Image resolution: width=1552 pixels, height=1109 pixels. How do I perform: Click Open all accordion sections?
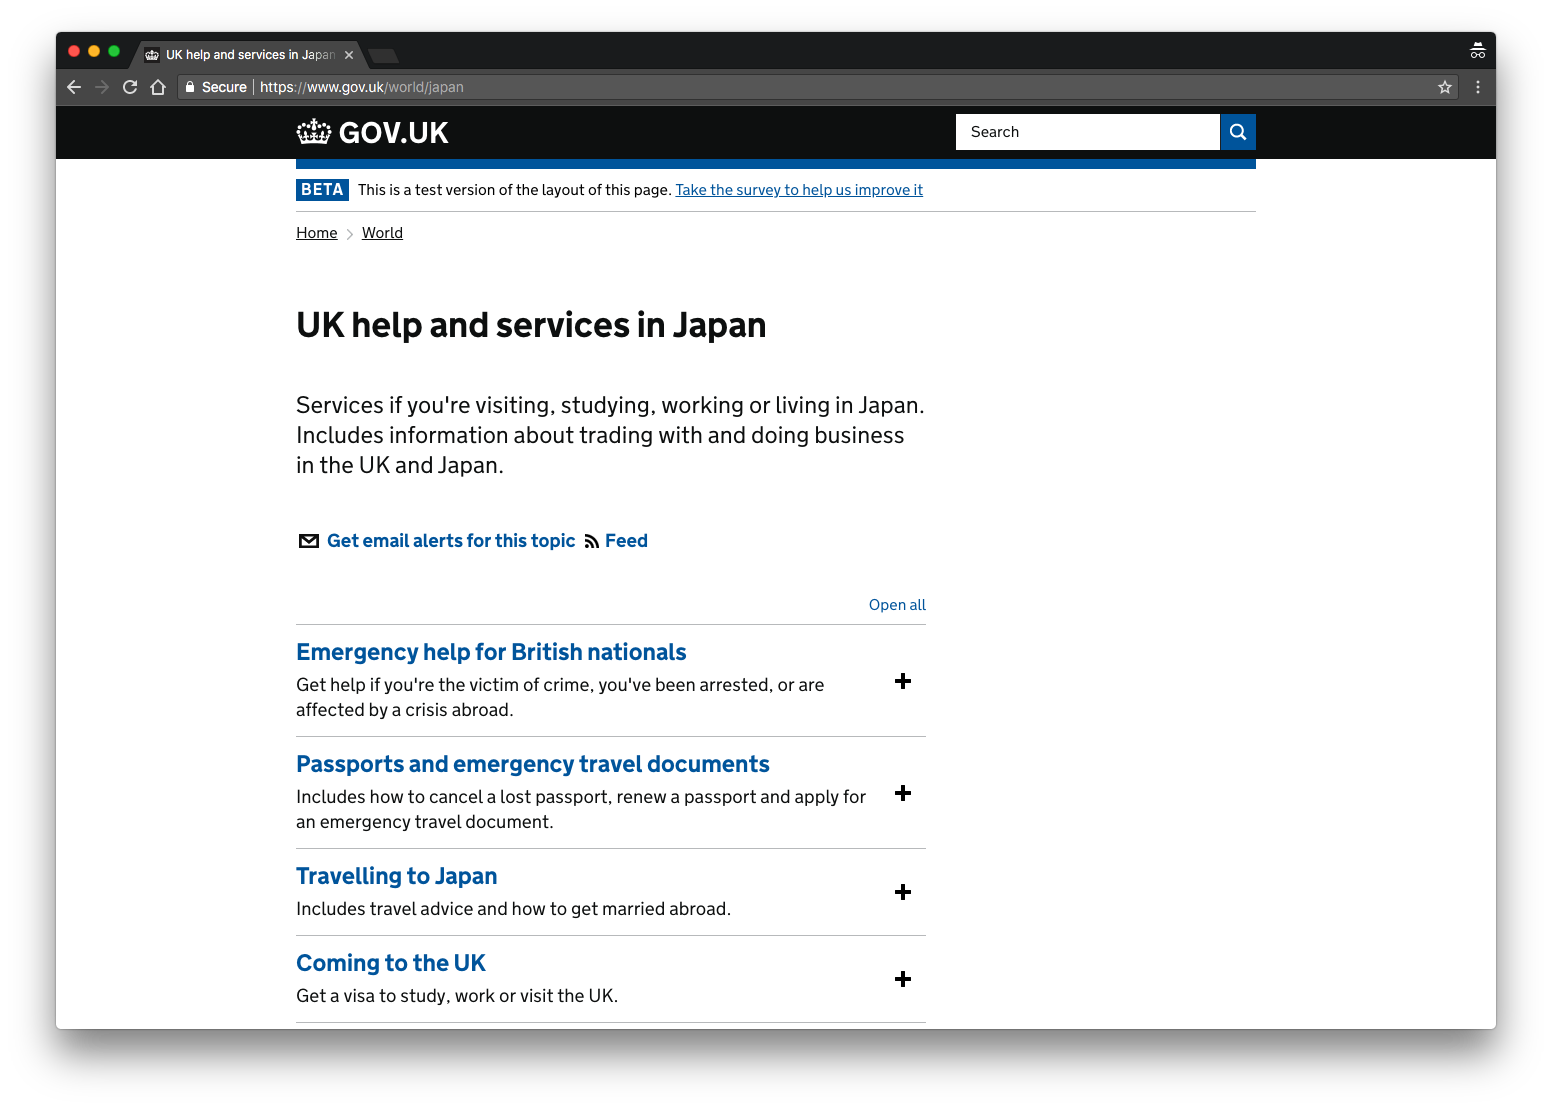(897, 605)
